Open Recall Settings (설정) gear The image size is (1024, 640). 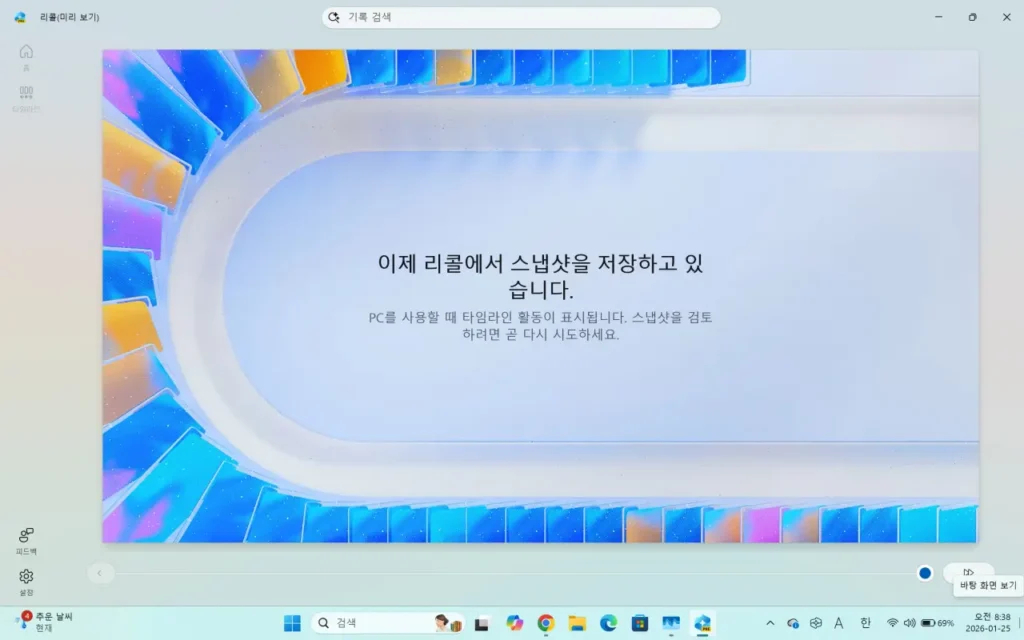click(x=26, y=581)
